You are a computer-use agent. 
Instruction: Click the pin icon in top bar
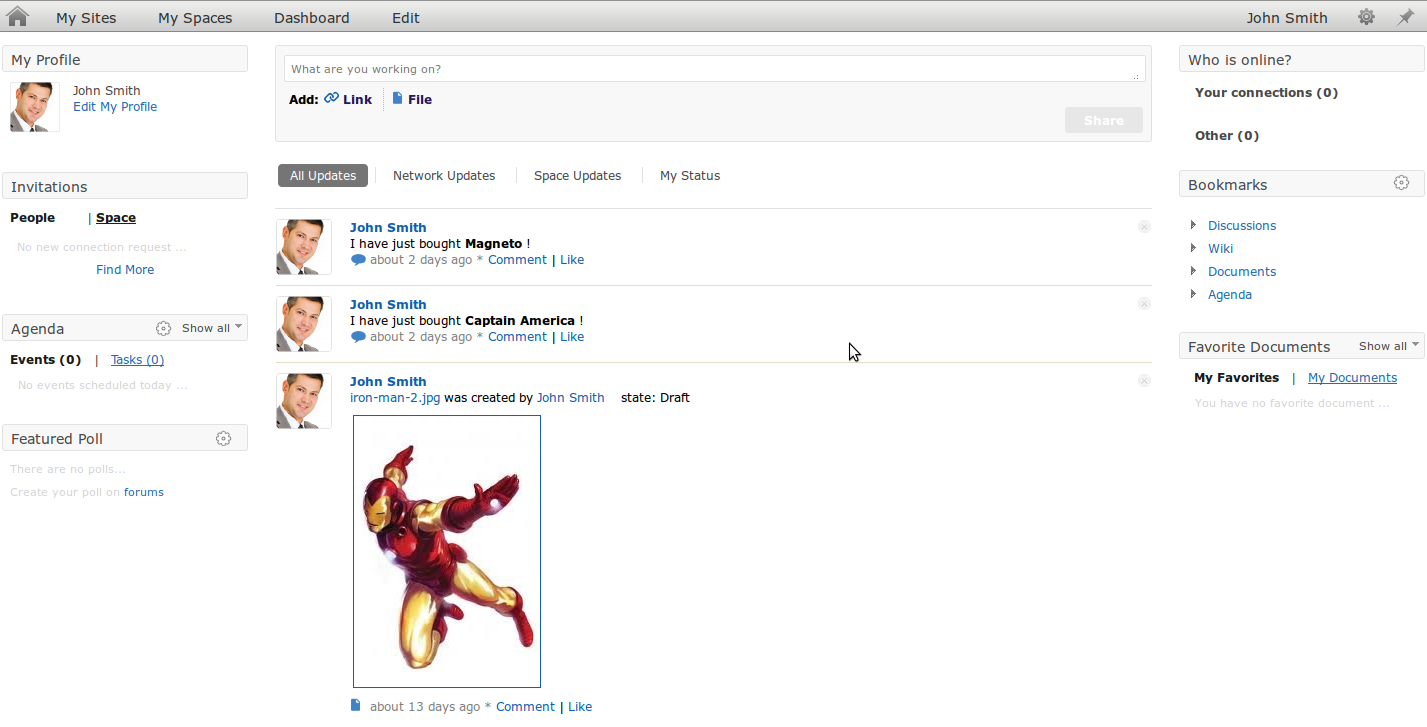[x=1405, y=17]
